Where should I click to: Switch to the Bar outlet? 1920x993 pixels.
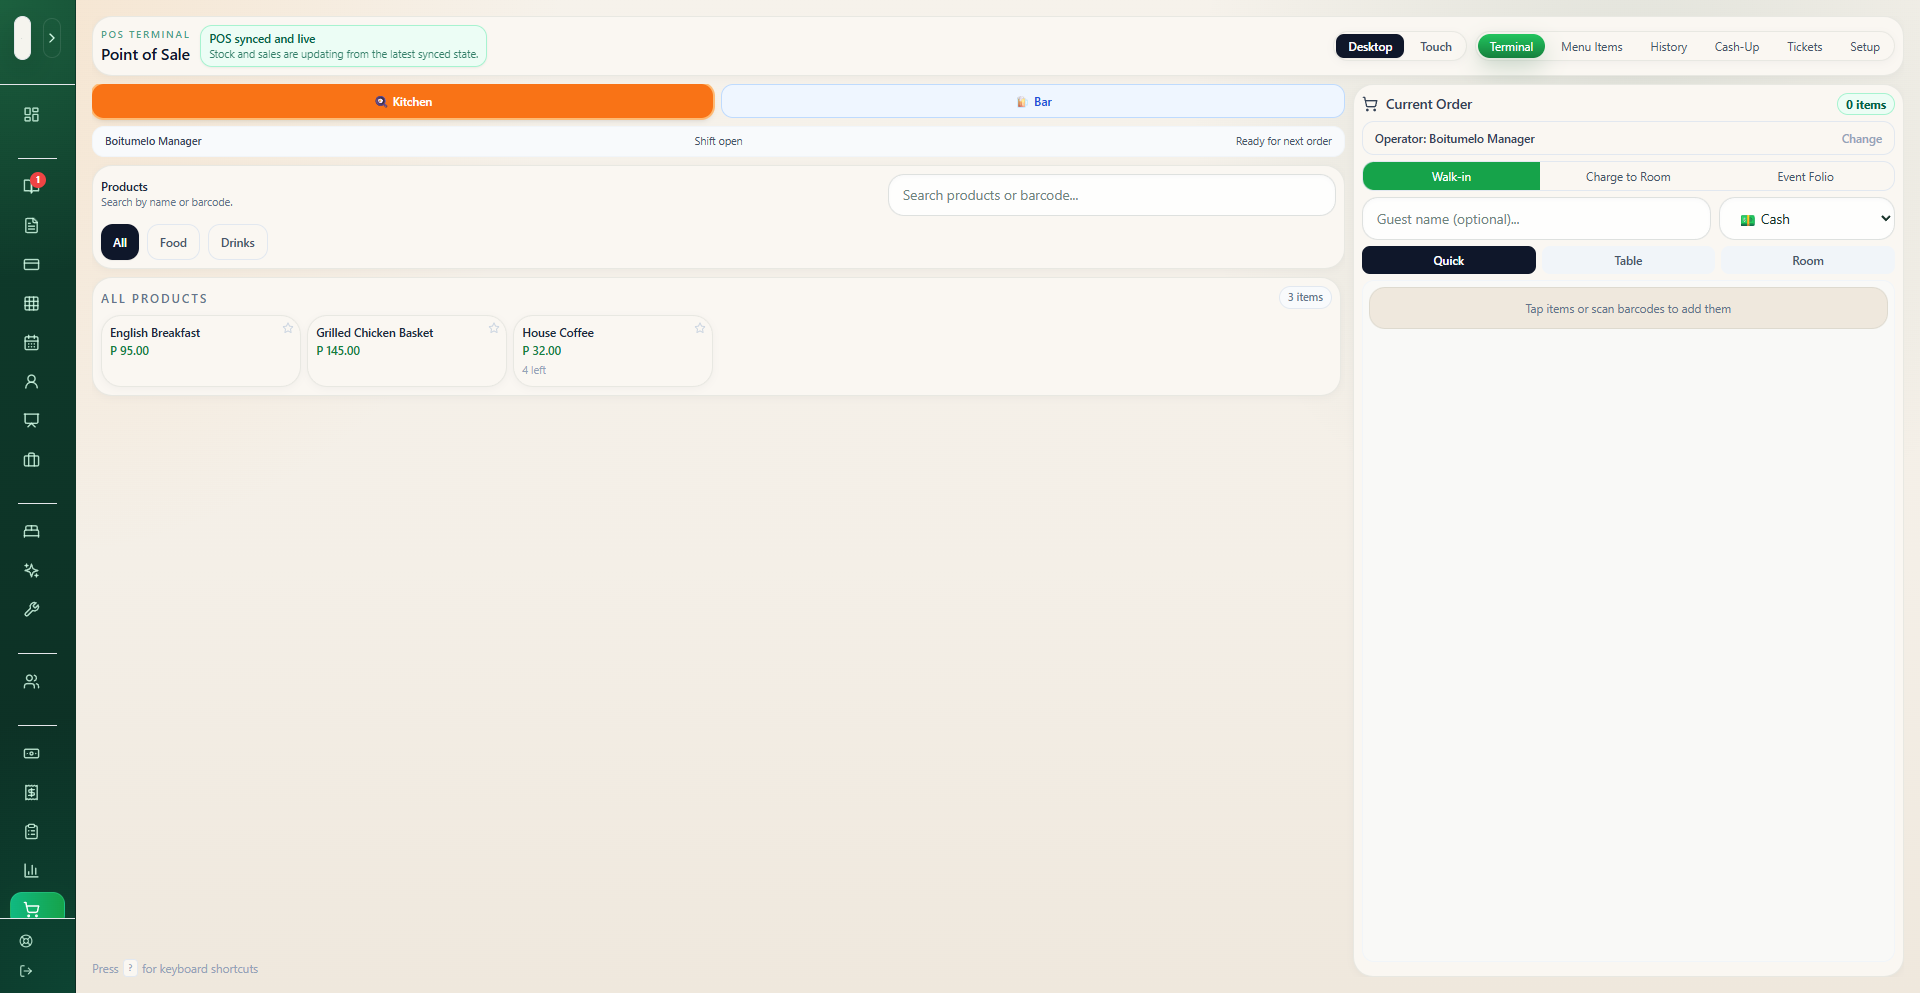1033,102
